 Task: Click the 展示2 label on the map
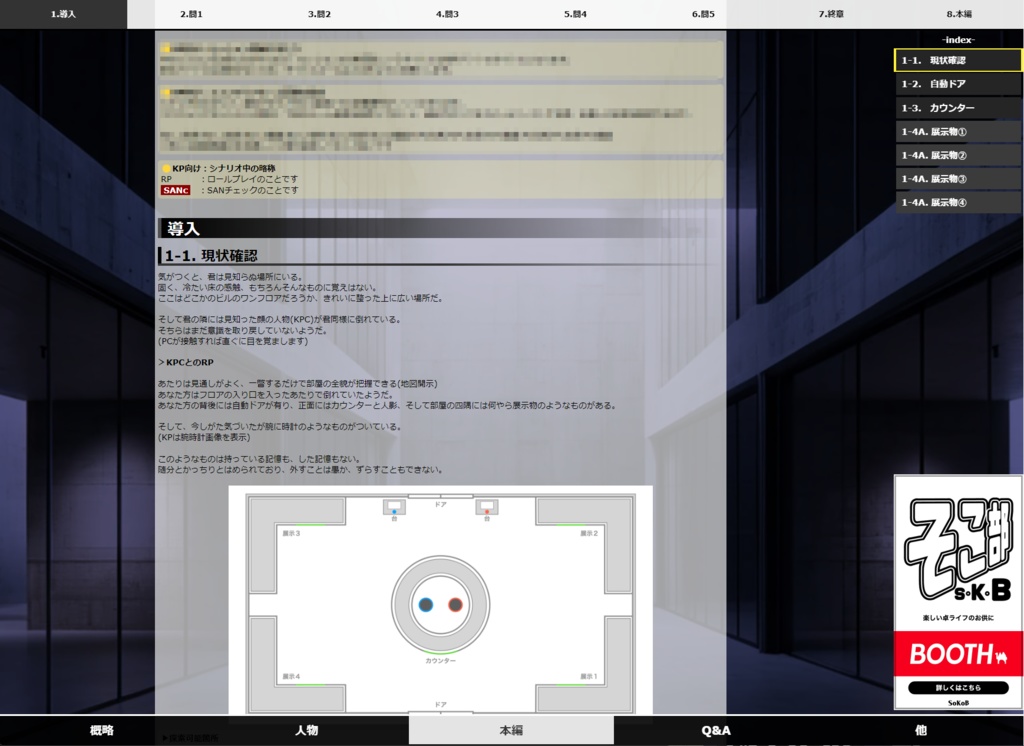click(589, 533)
